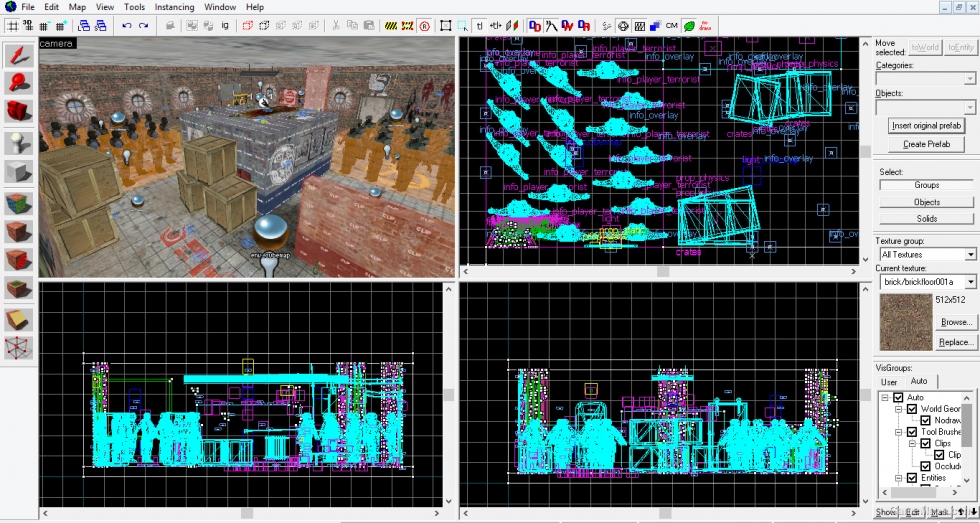Click the Redo arrow icon
The height and width of the screenshot is (523, 980).
coord(143,26)
